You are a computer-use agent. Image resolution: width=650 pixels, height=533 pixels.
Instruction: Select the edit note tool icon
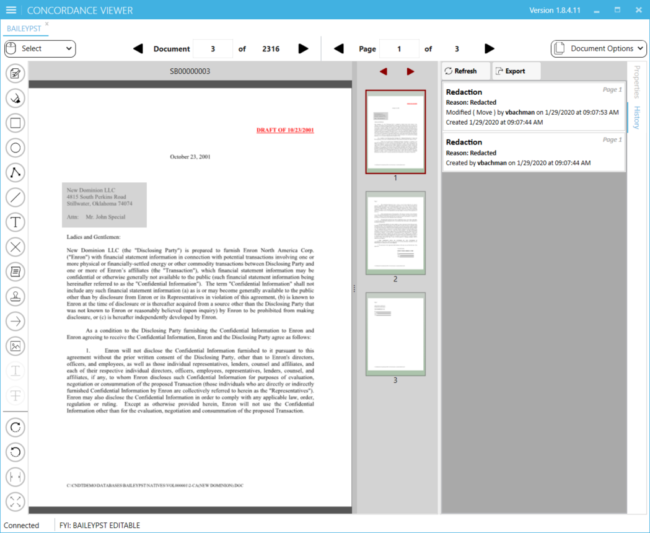click(15, 73)
